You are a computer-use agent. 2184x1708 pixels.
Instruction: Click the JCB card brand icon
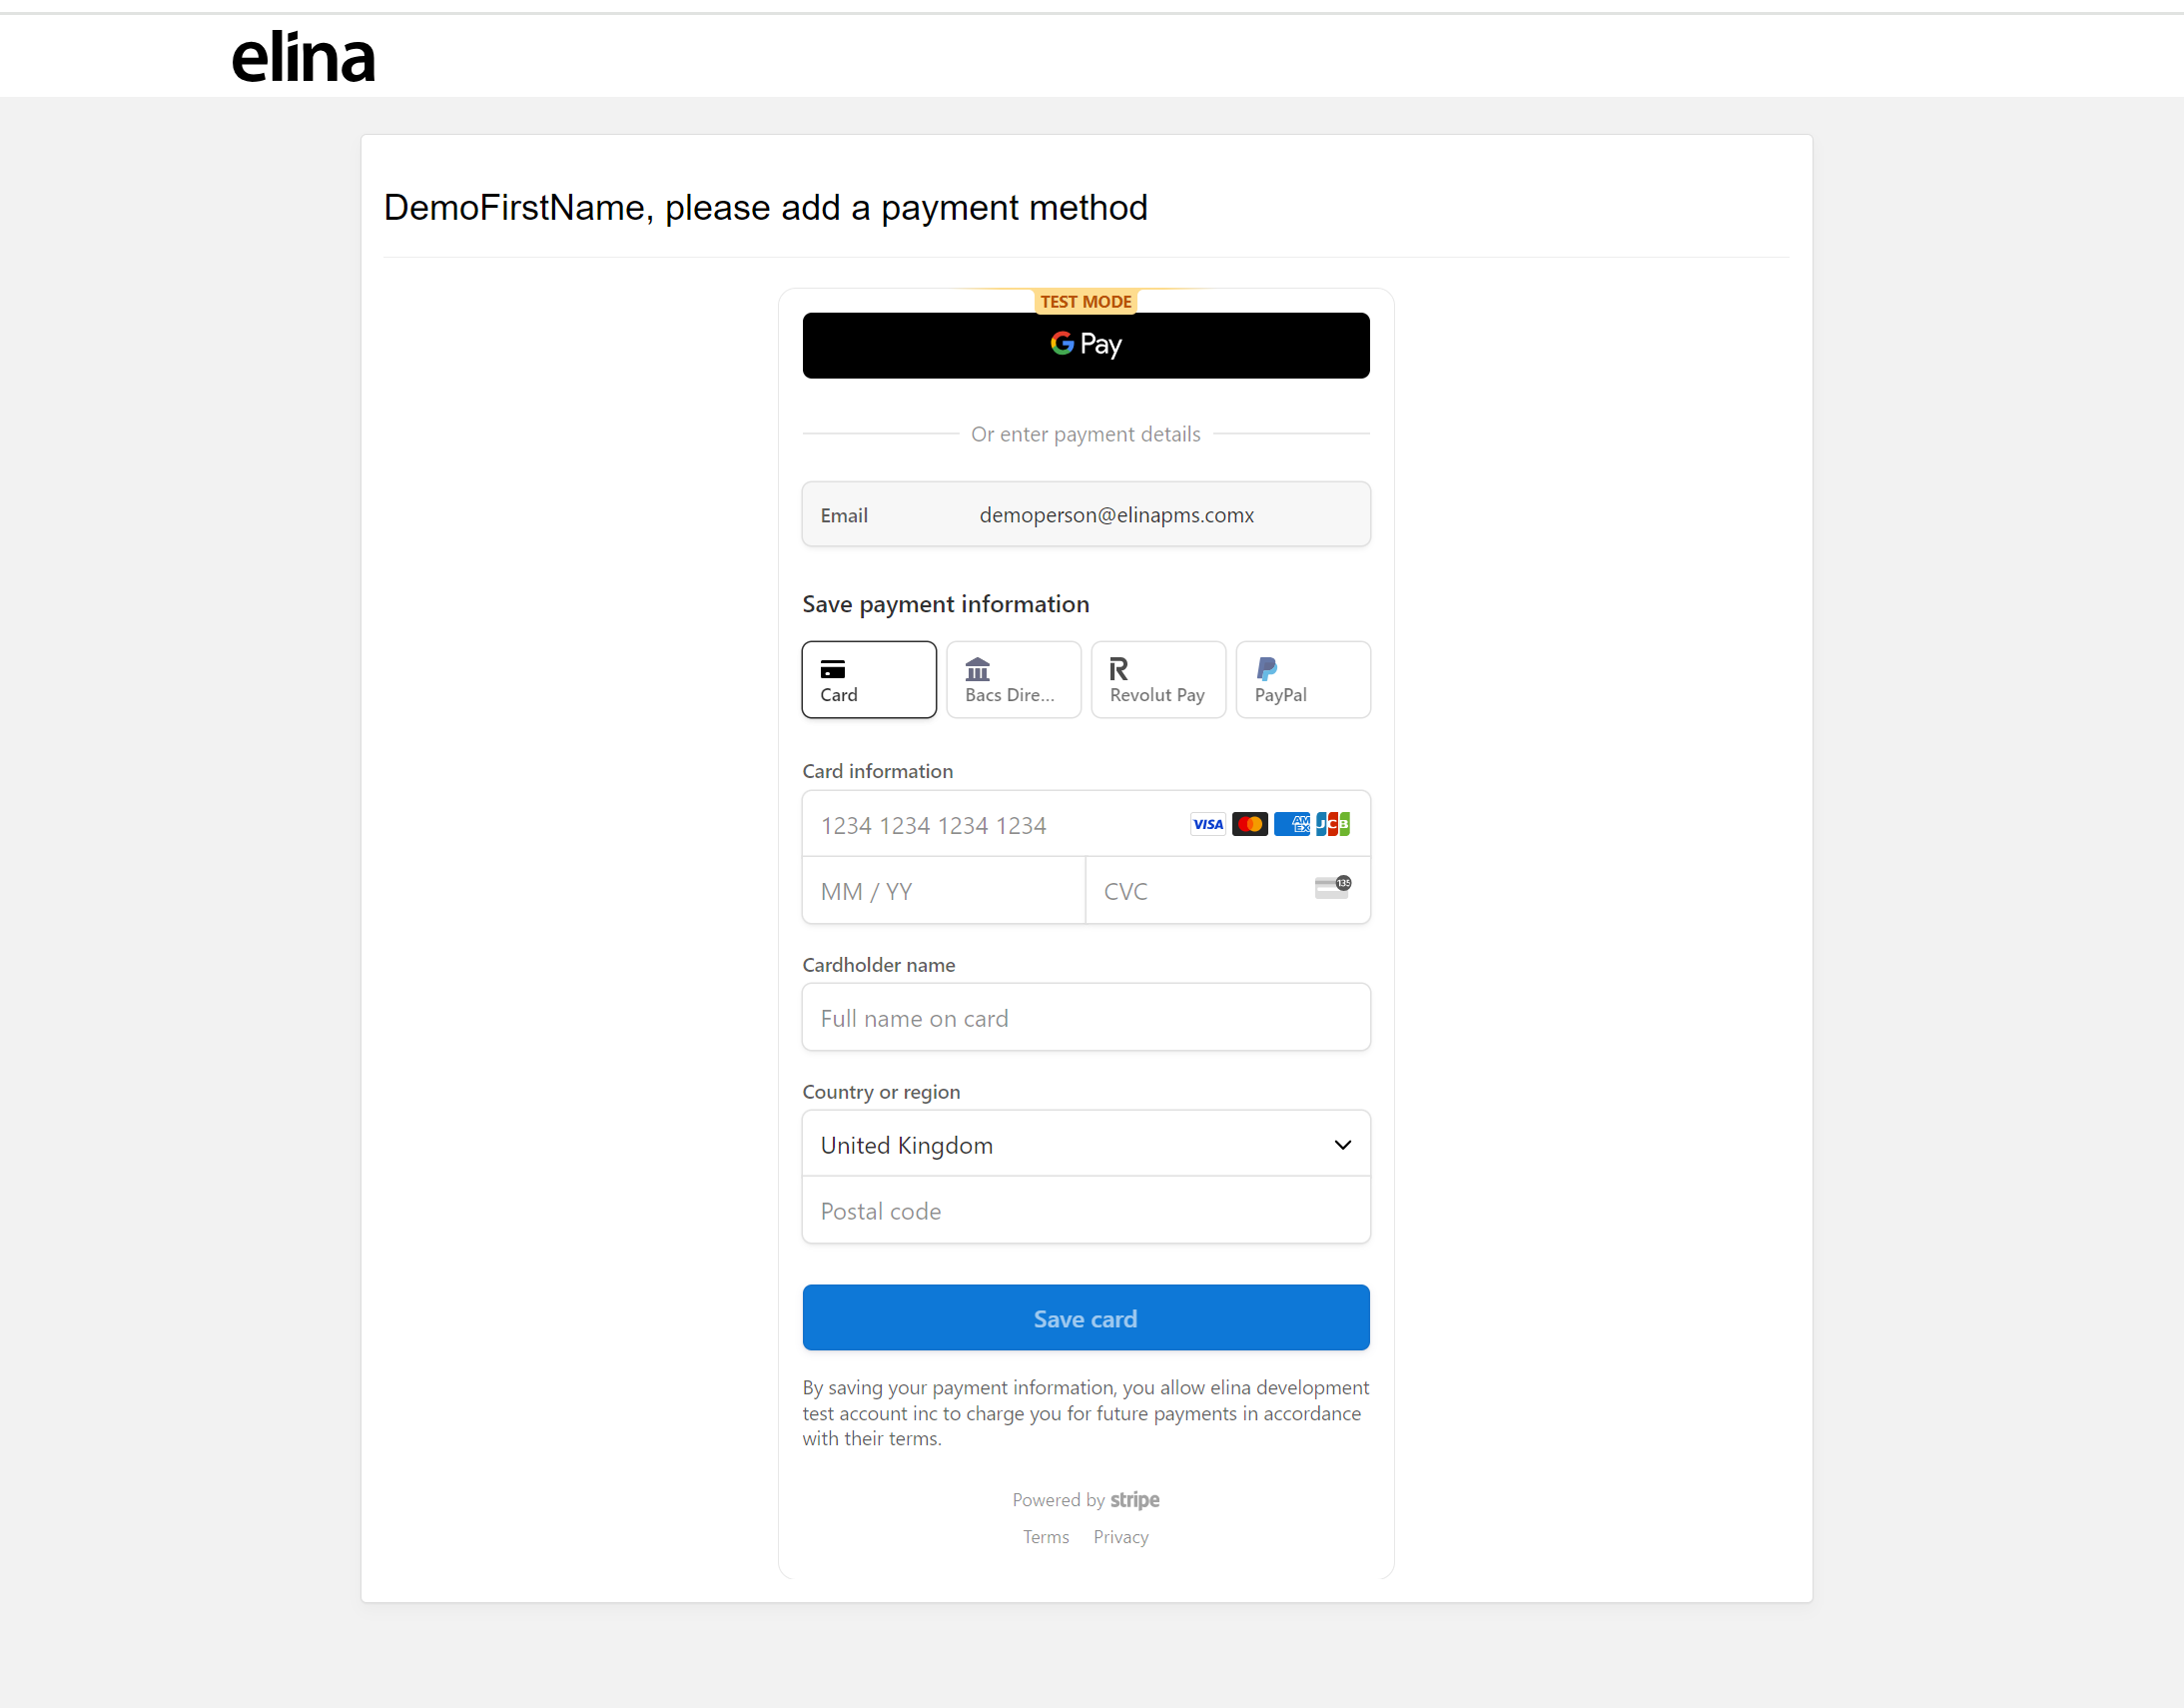tap(1333, 824)
